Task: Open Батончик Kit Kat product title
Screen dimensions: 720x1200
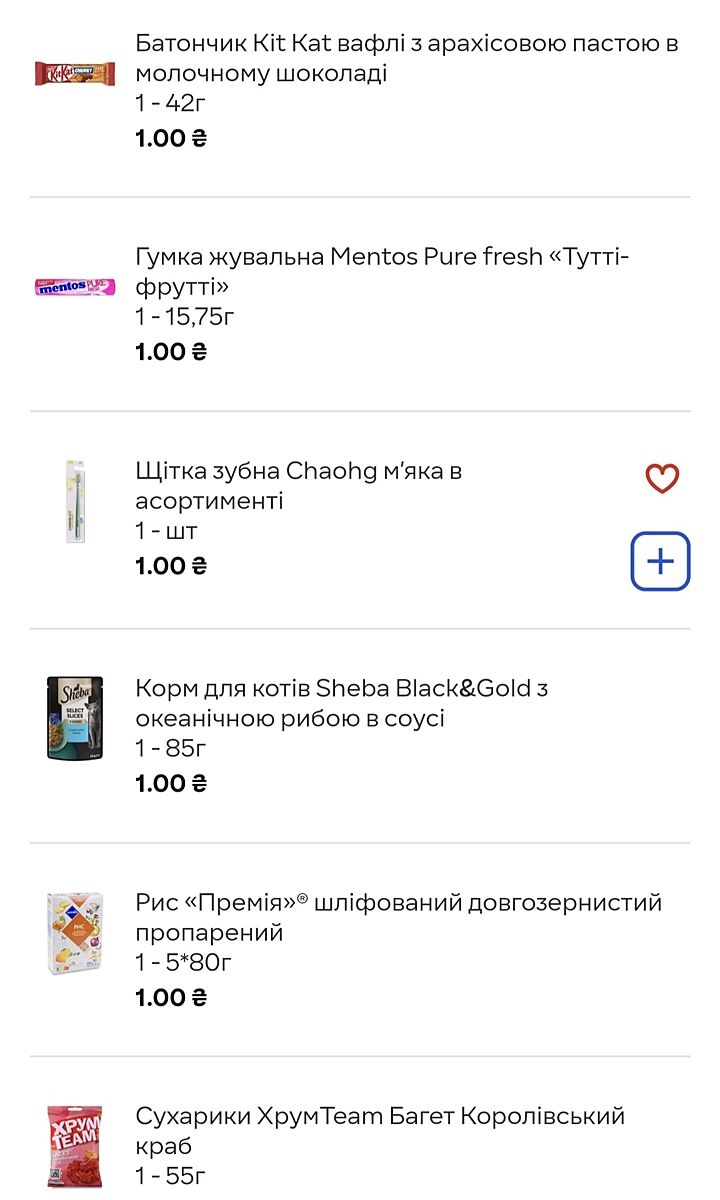Action: [406, 58]
